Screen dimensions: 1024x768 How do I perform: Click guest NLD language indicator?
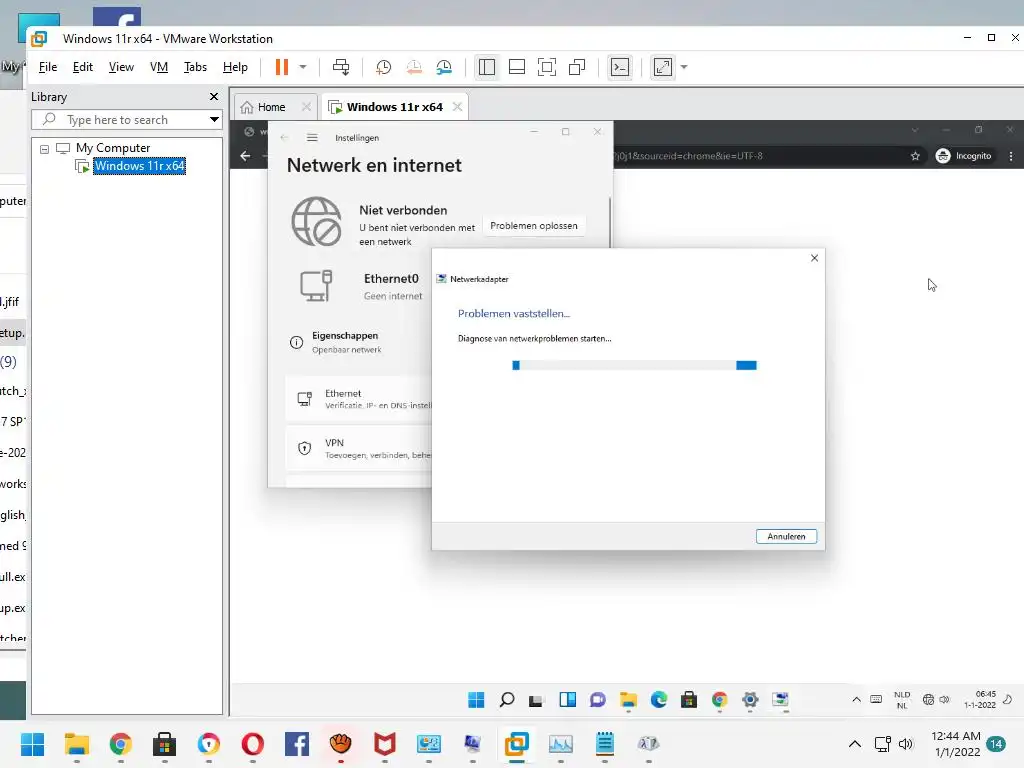pos(902,700)
